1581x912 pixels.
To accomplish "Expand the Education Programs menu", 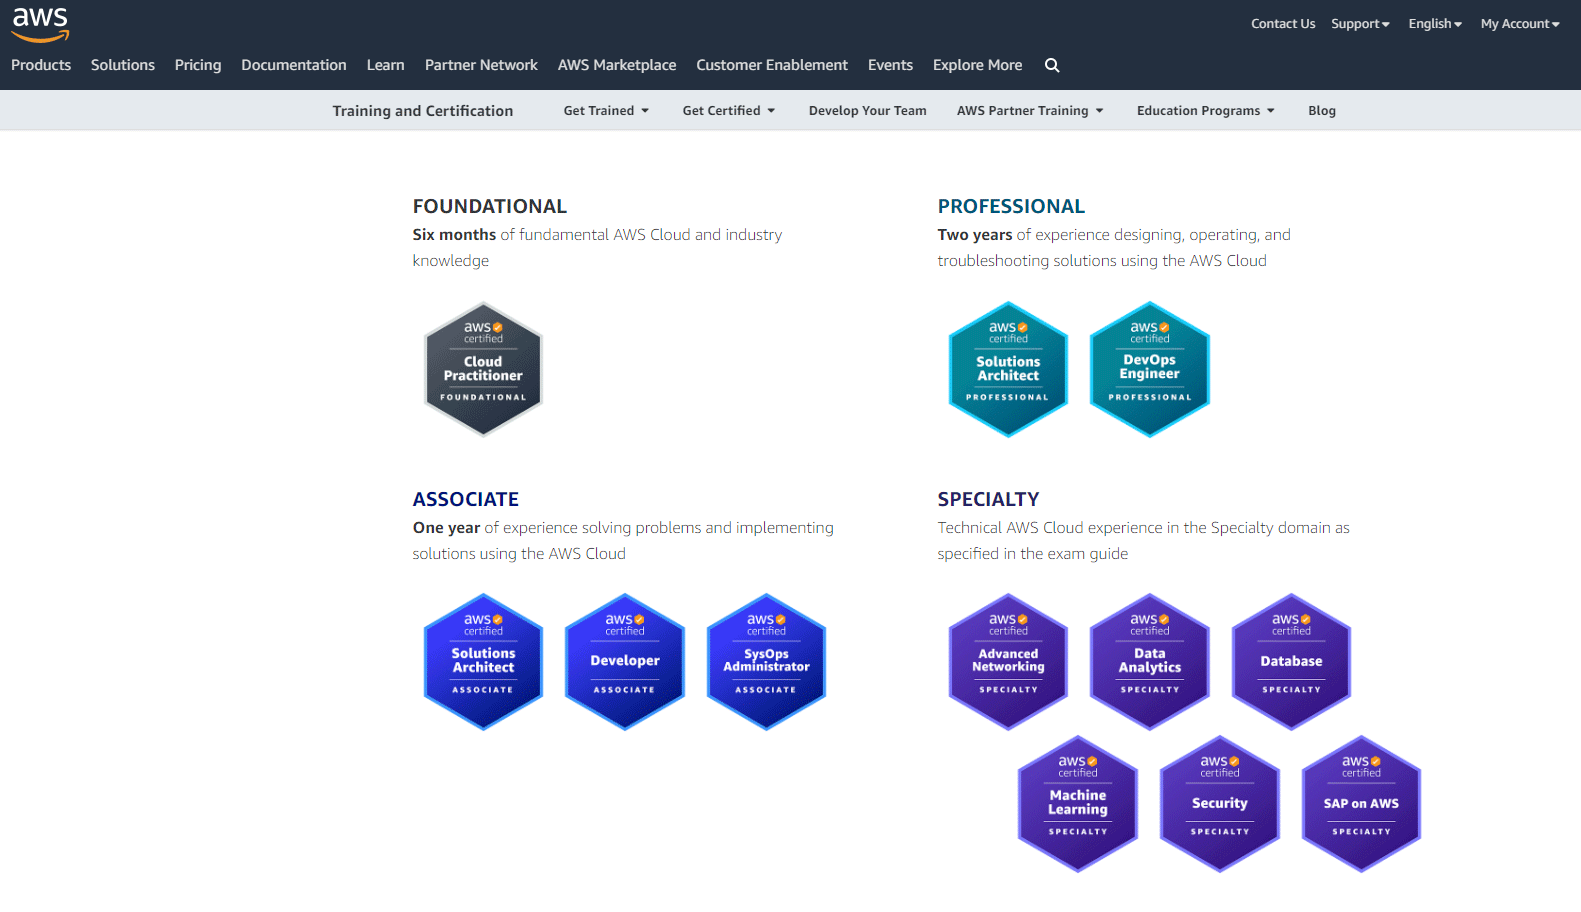I will [x=1206, y=111].
